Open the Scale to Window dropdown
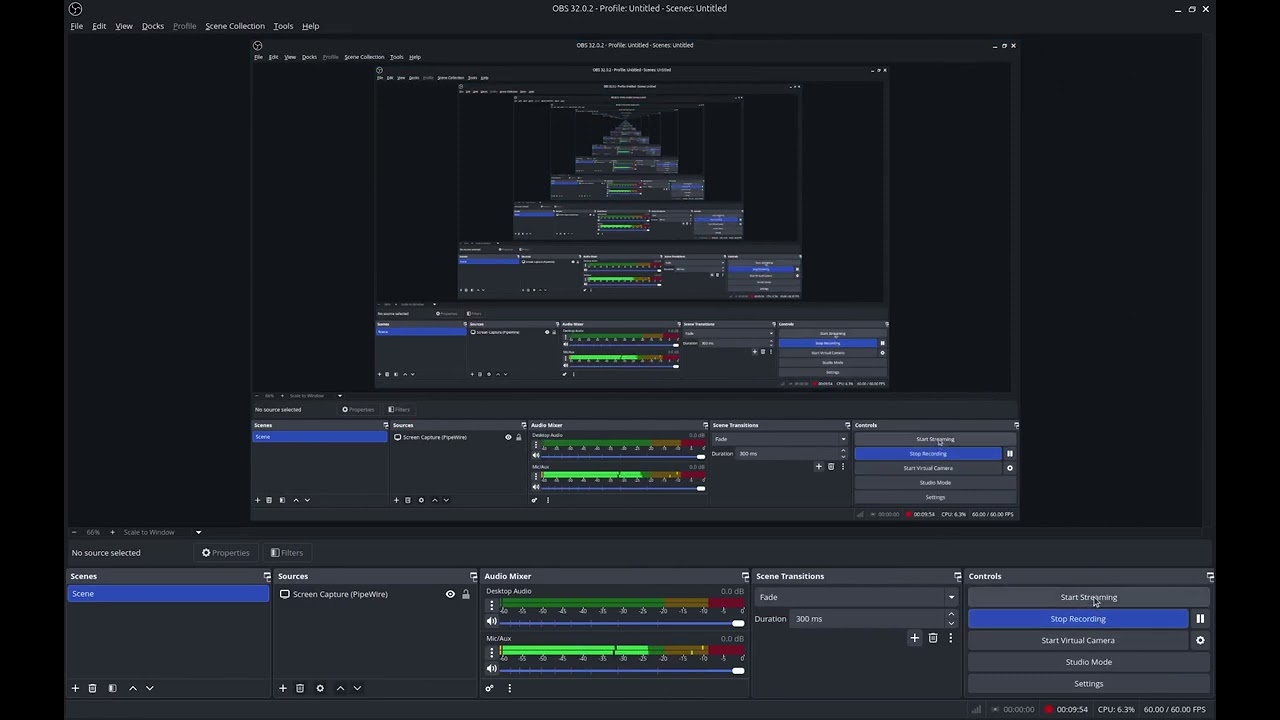This screenshot has height=720, width=1280. click(x=162, y=532)
